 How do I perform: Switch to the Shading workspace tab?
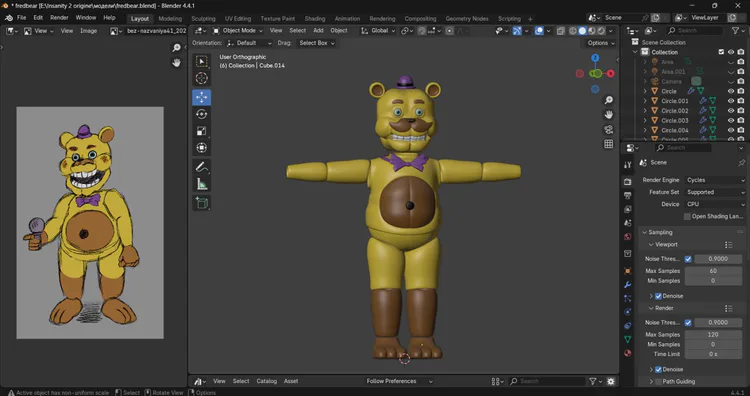click(315, 19)
